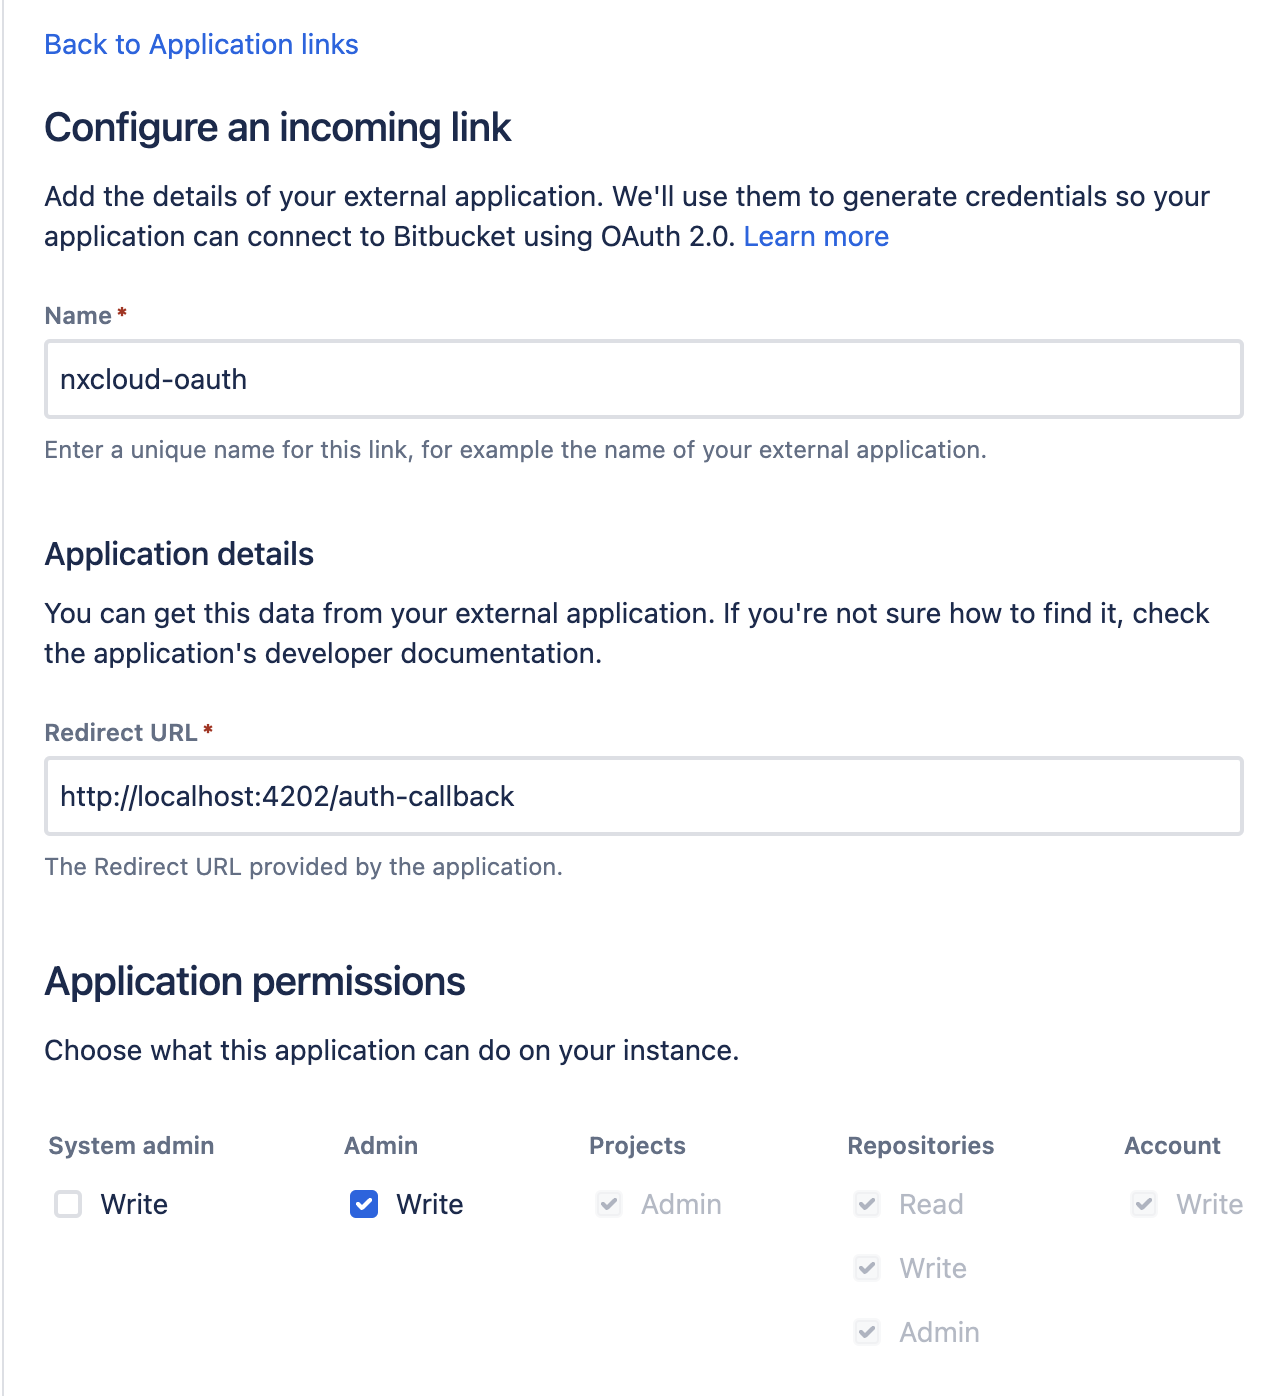Image resolution: width=1272 pixels, height=1396 pixels.
Task: Click the Projects Admin checkbox
Action: pos(609,1204)
